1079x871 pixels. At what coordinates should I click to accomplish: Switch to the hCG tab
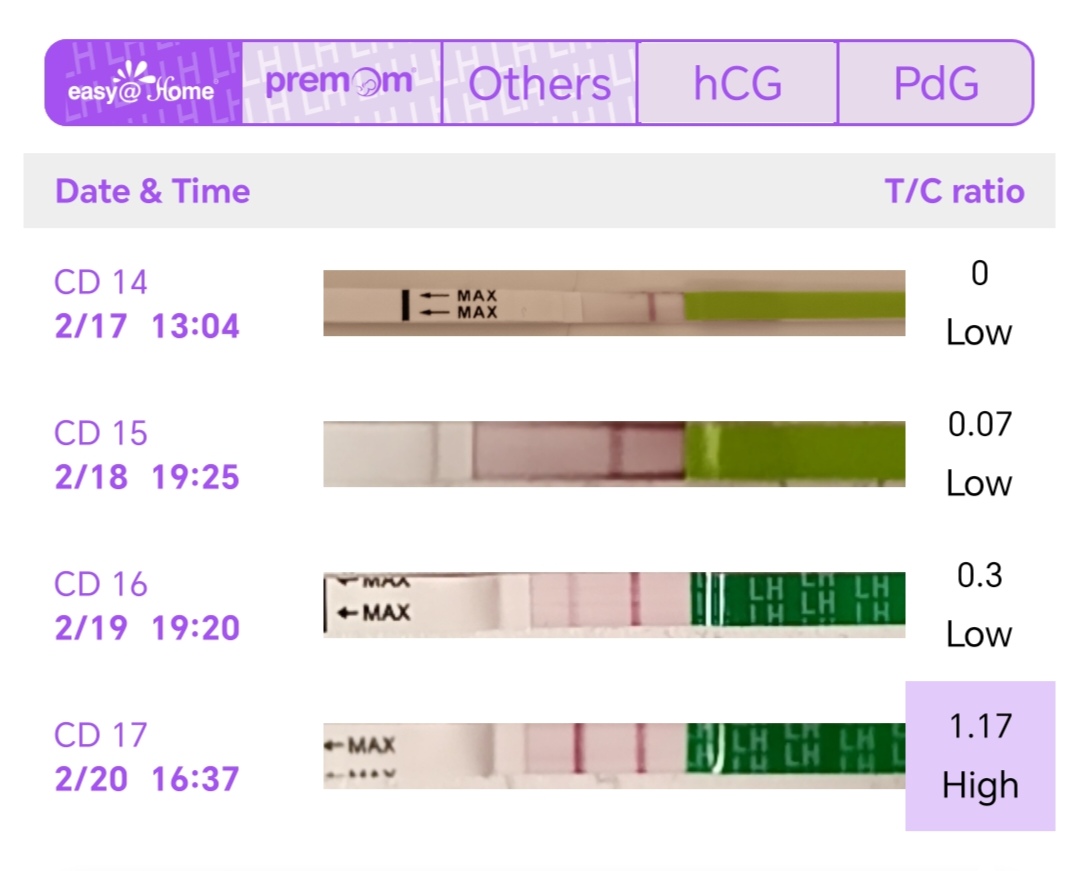(x=737, y=84)
